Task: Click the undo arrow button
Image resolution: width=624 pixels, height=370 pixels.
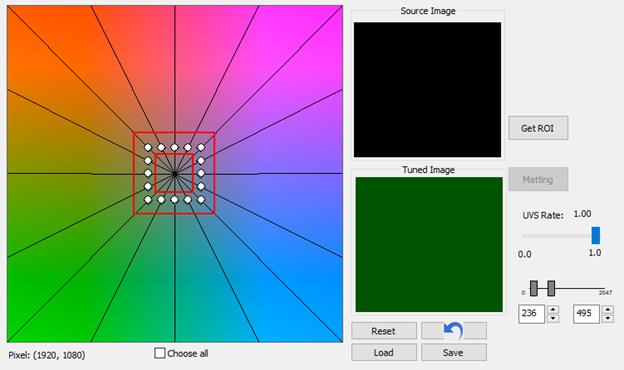Action: point(454,331)
